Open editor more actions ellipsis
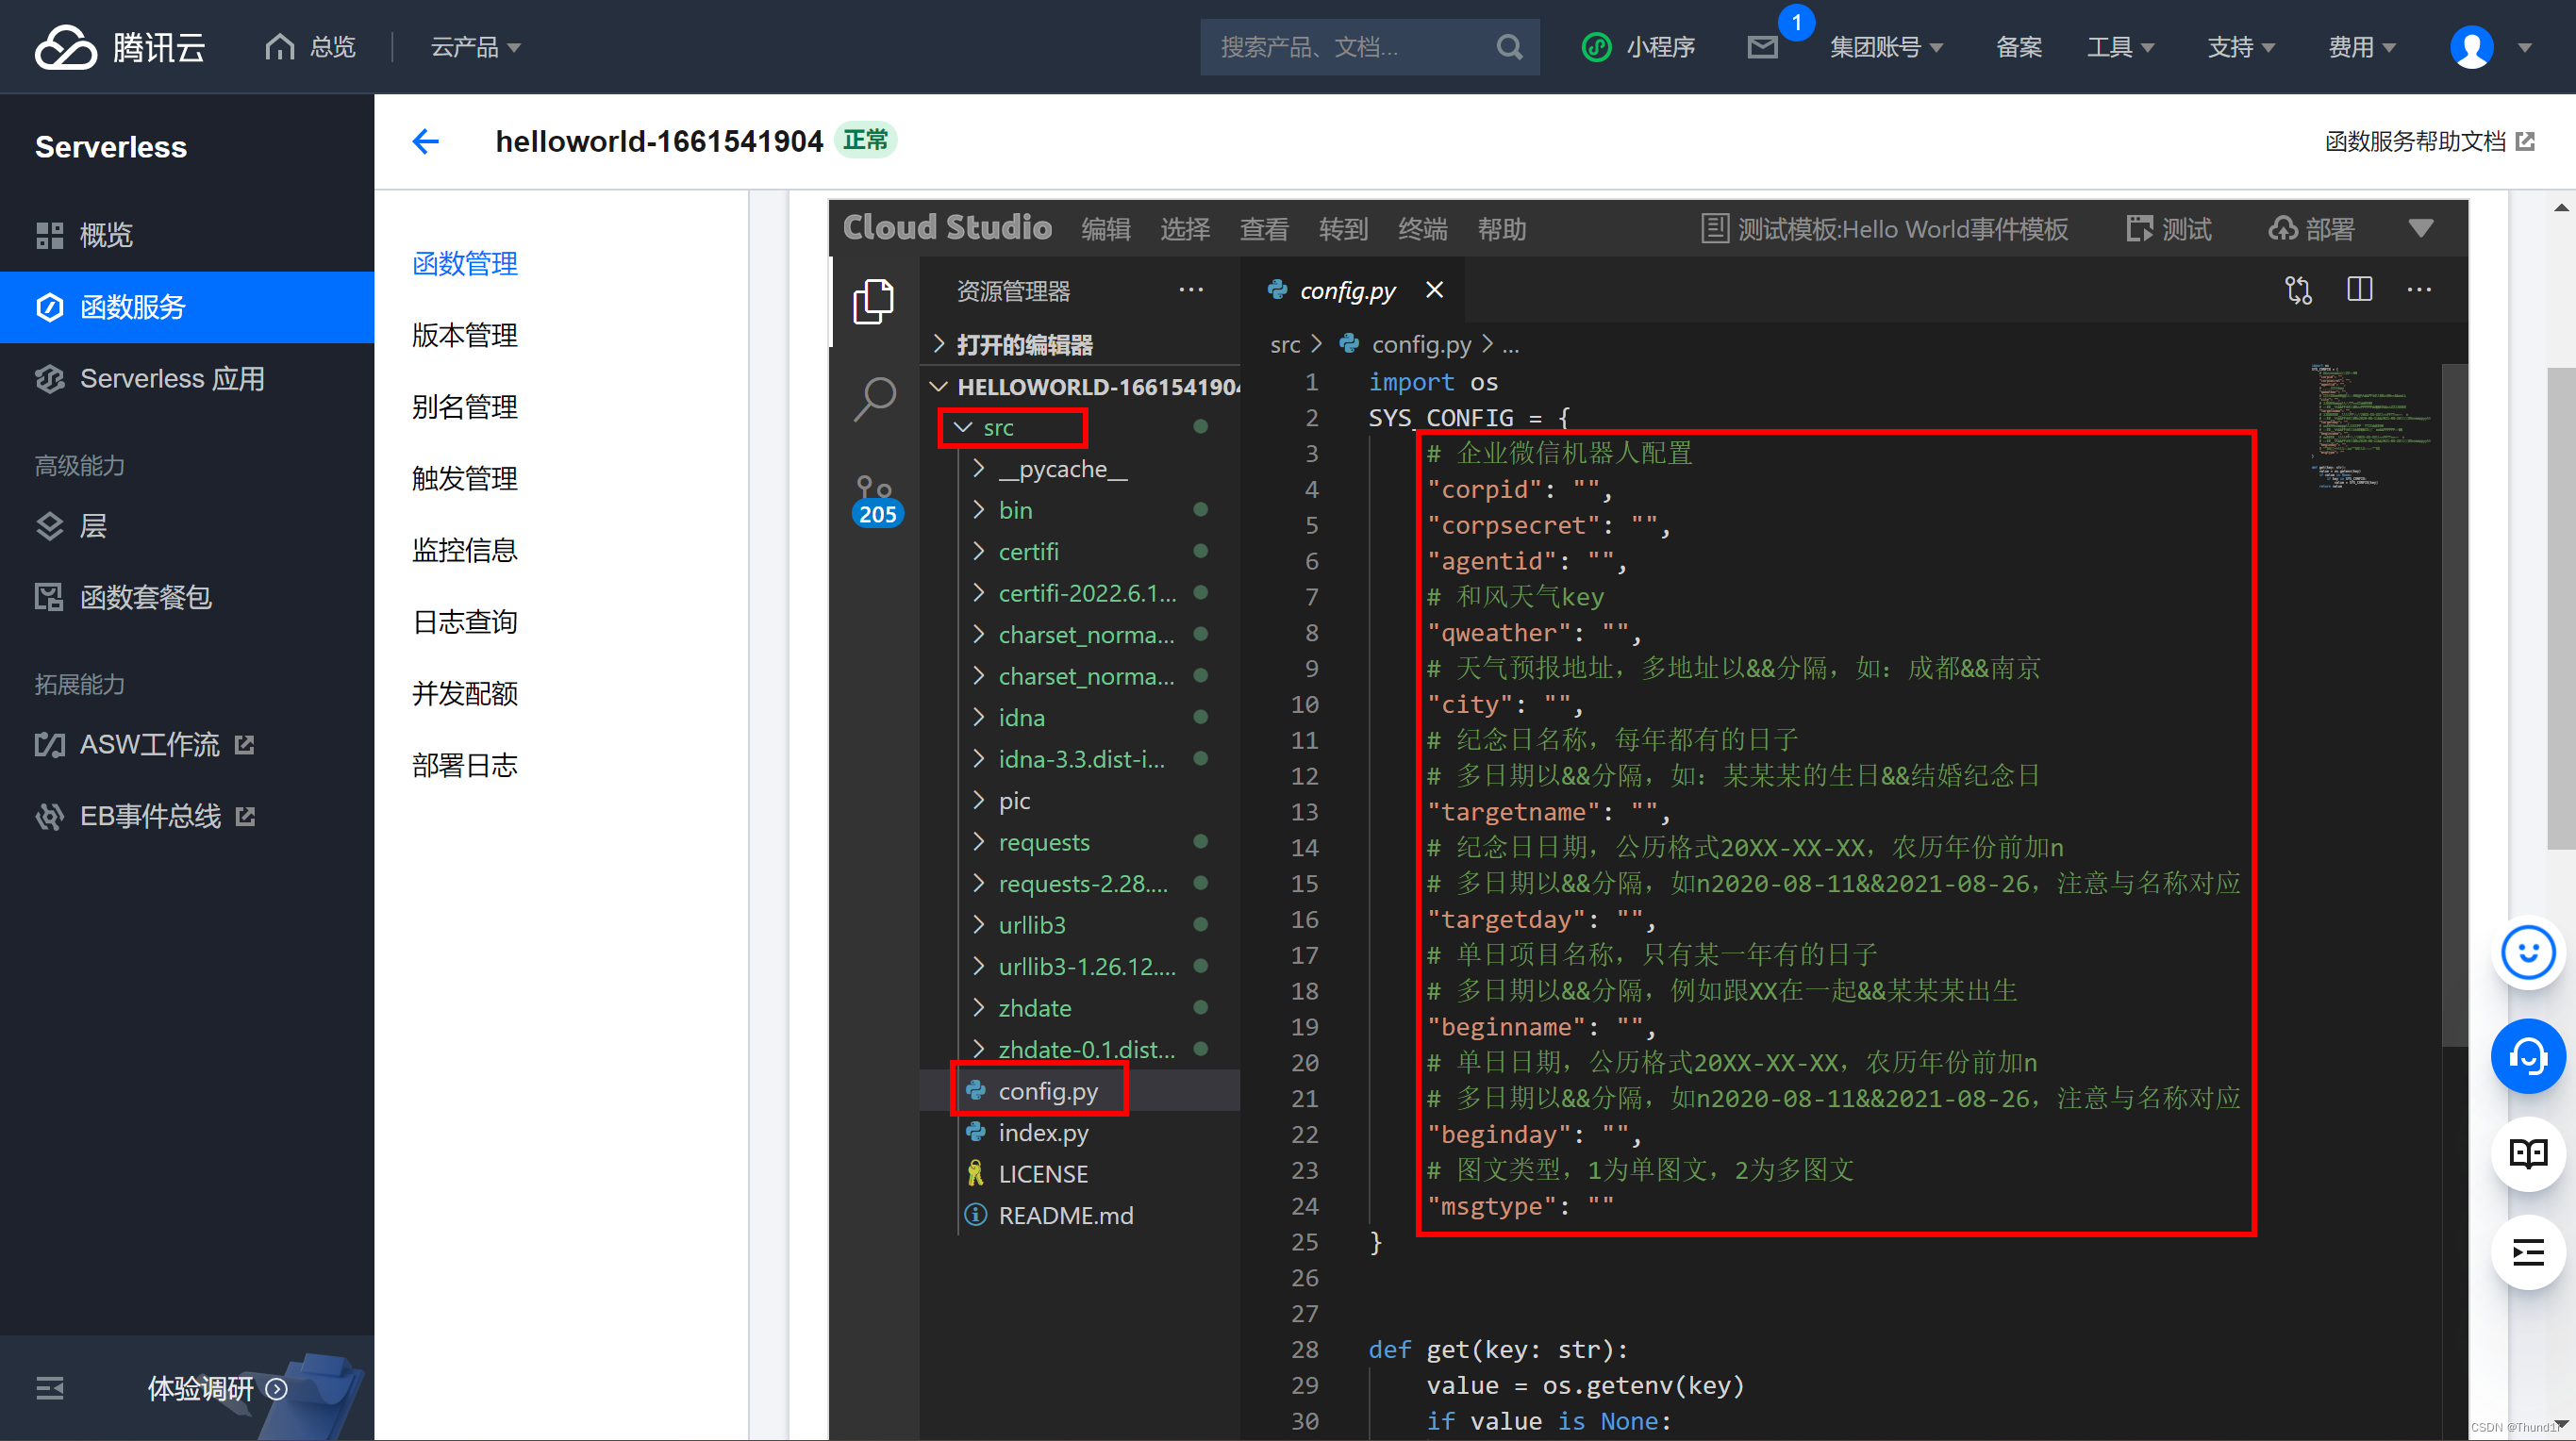Viewport: 2576px width, 1441px height. [x=2419, y=290]
